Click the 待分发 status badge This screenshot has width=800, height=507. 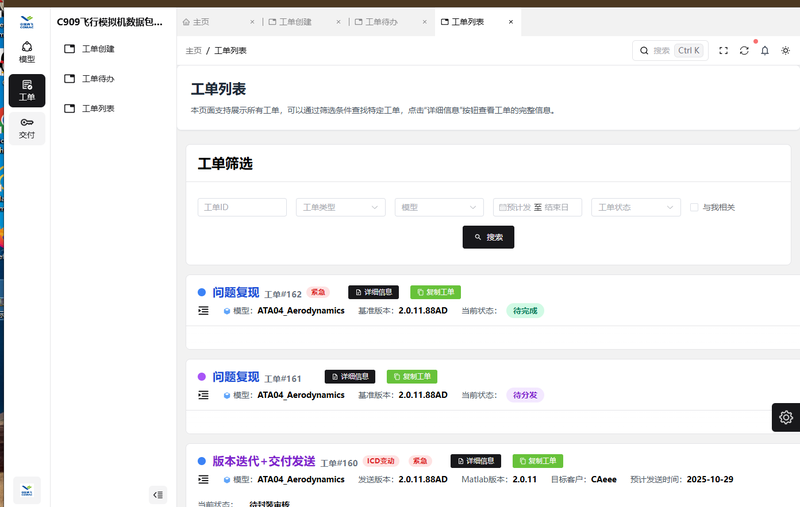[x=525, y=395]
